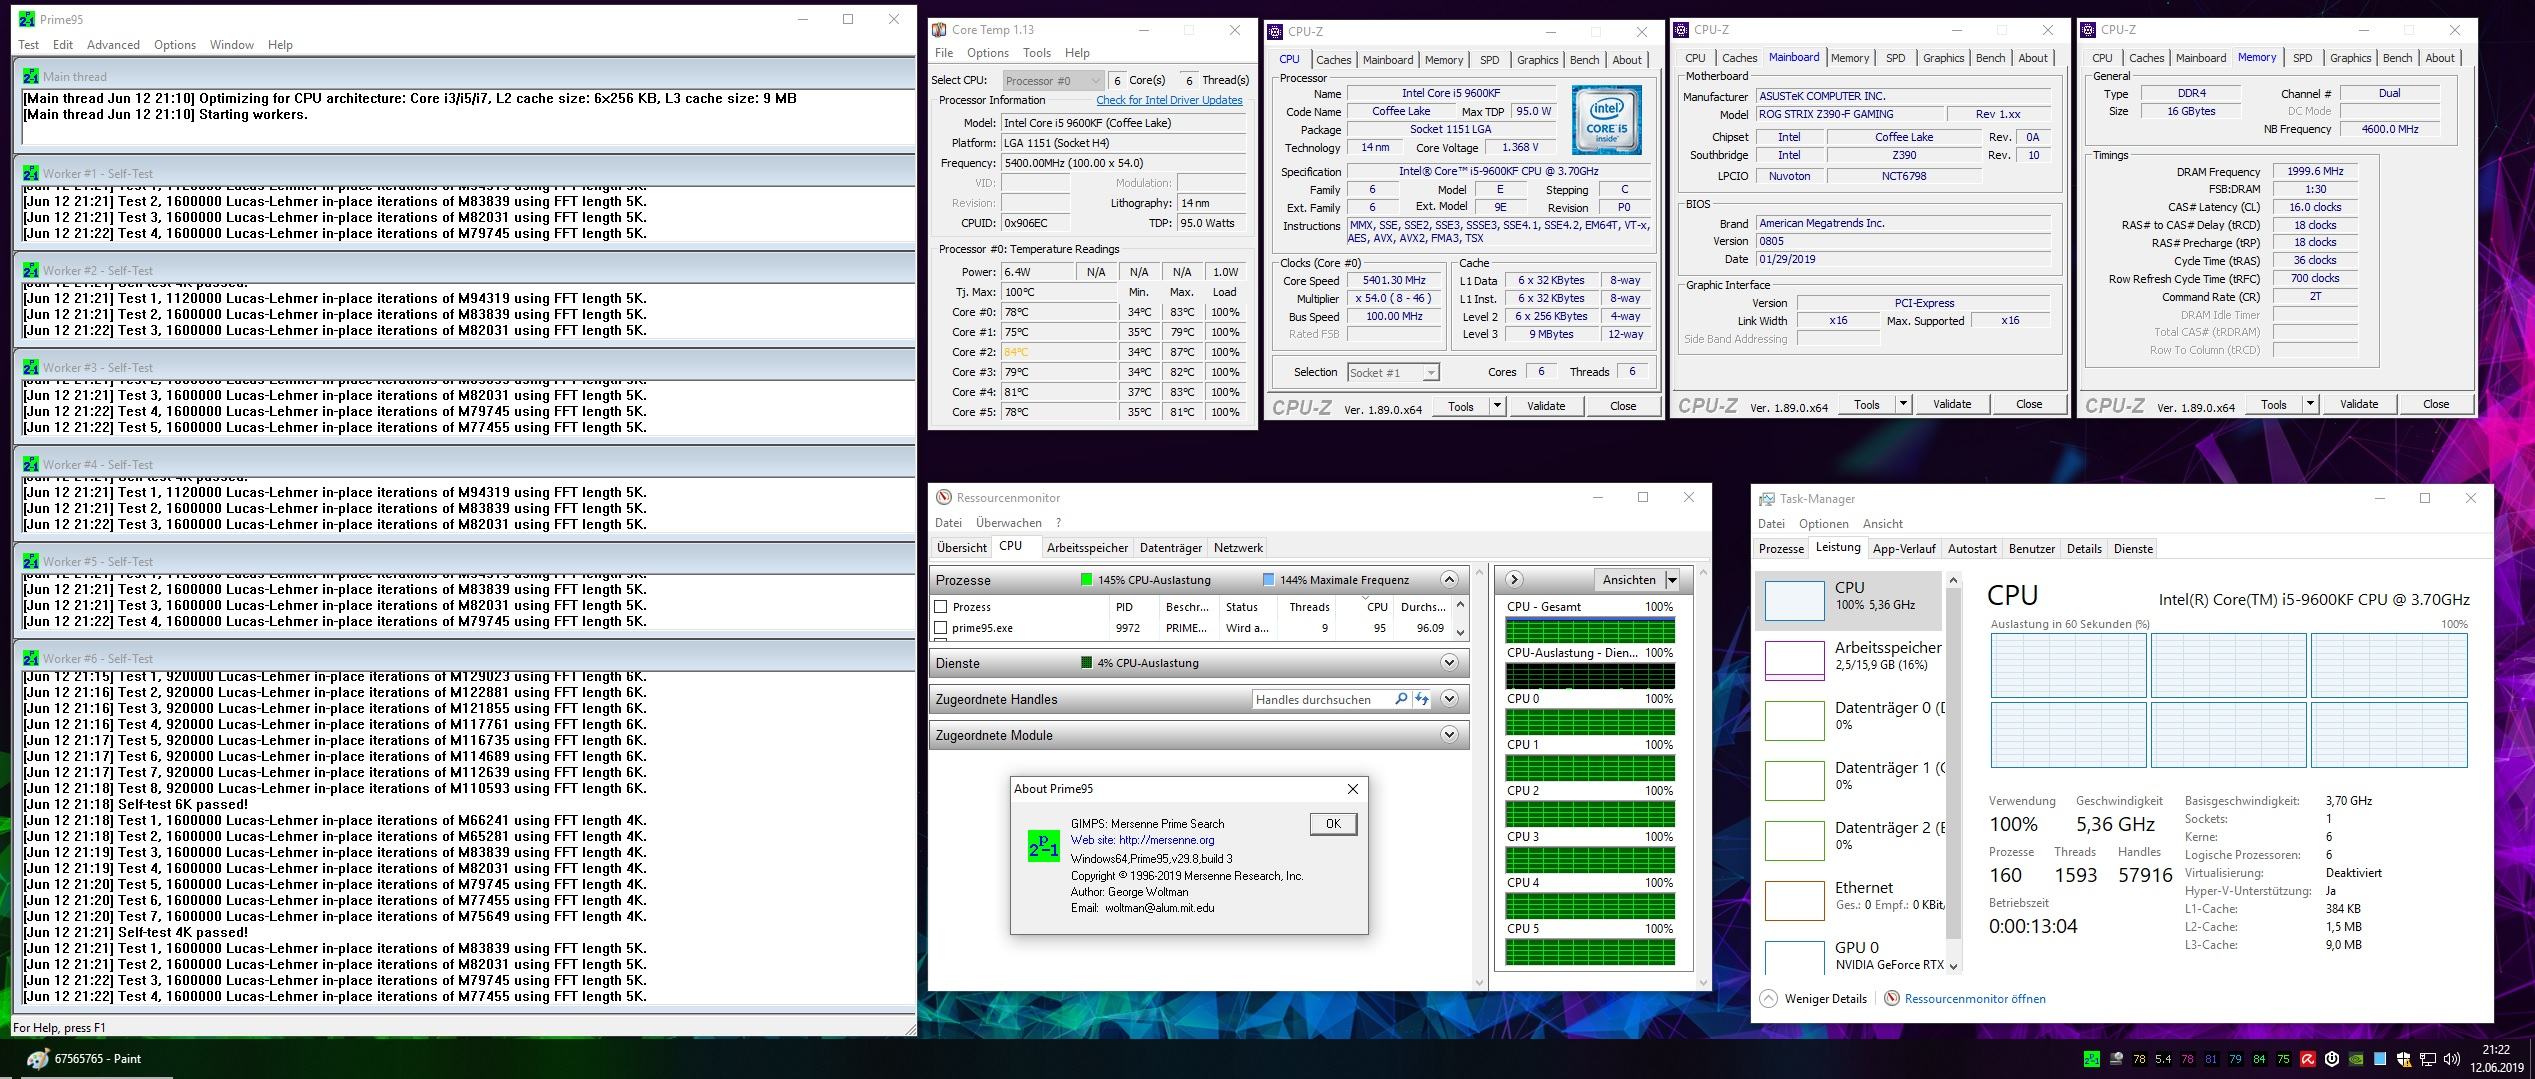Click the Core Temp tray icon showing 84

pos(2260,1059)
